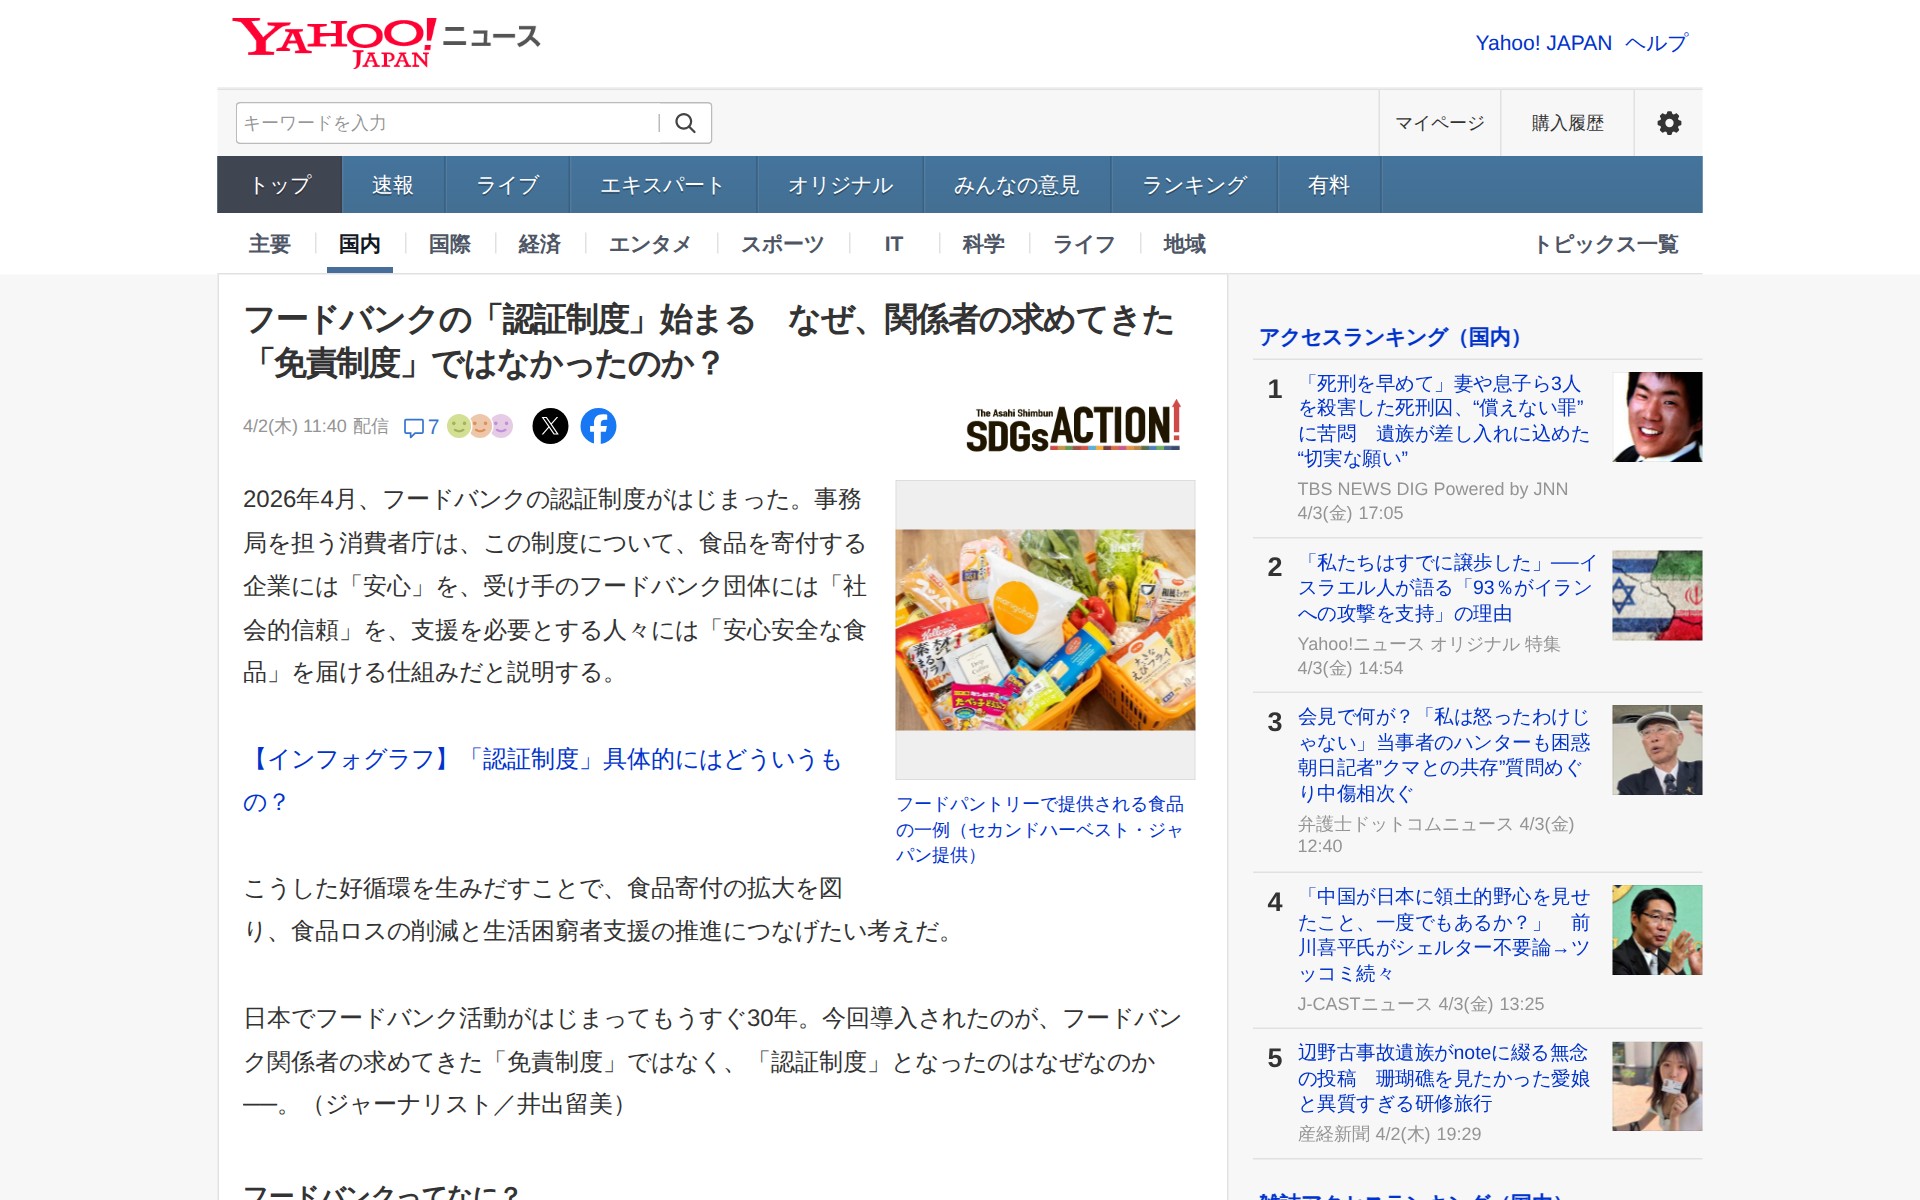Viewport: 1920px width, 1200px height.
Task: Select the スポーツ category tab
Action: click(x=782, y=244)
